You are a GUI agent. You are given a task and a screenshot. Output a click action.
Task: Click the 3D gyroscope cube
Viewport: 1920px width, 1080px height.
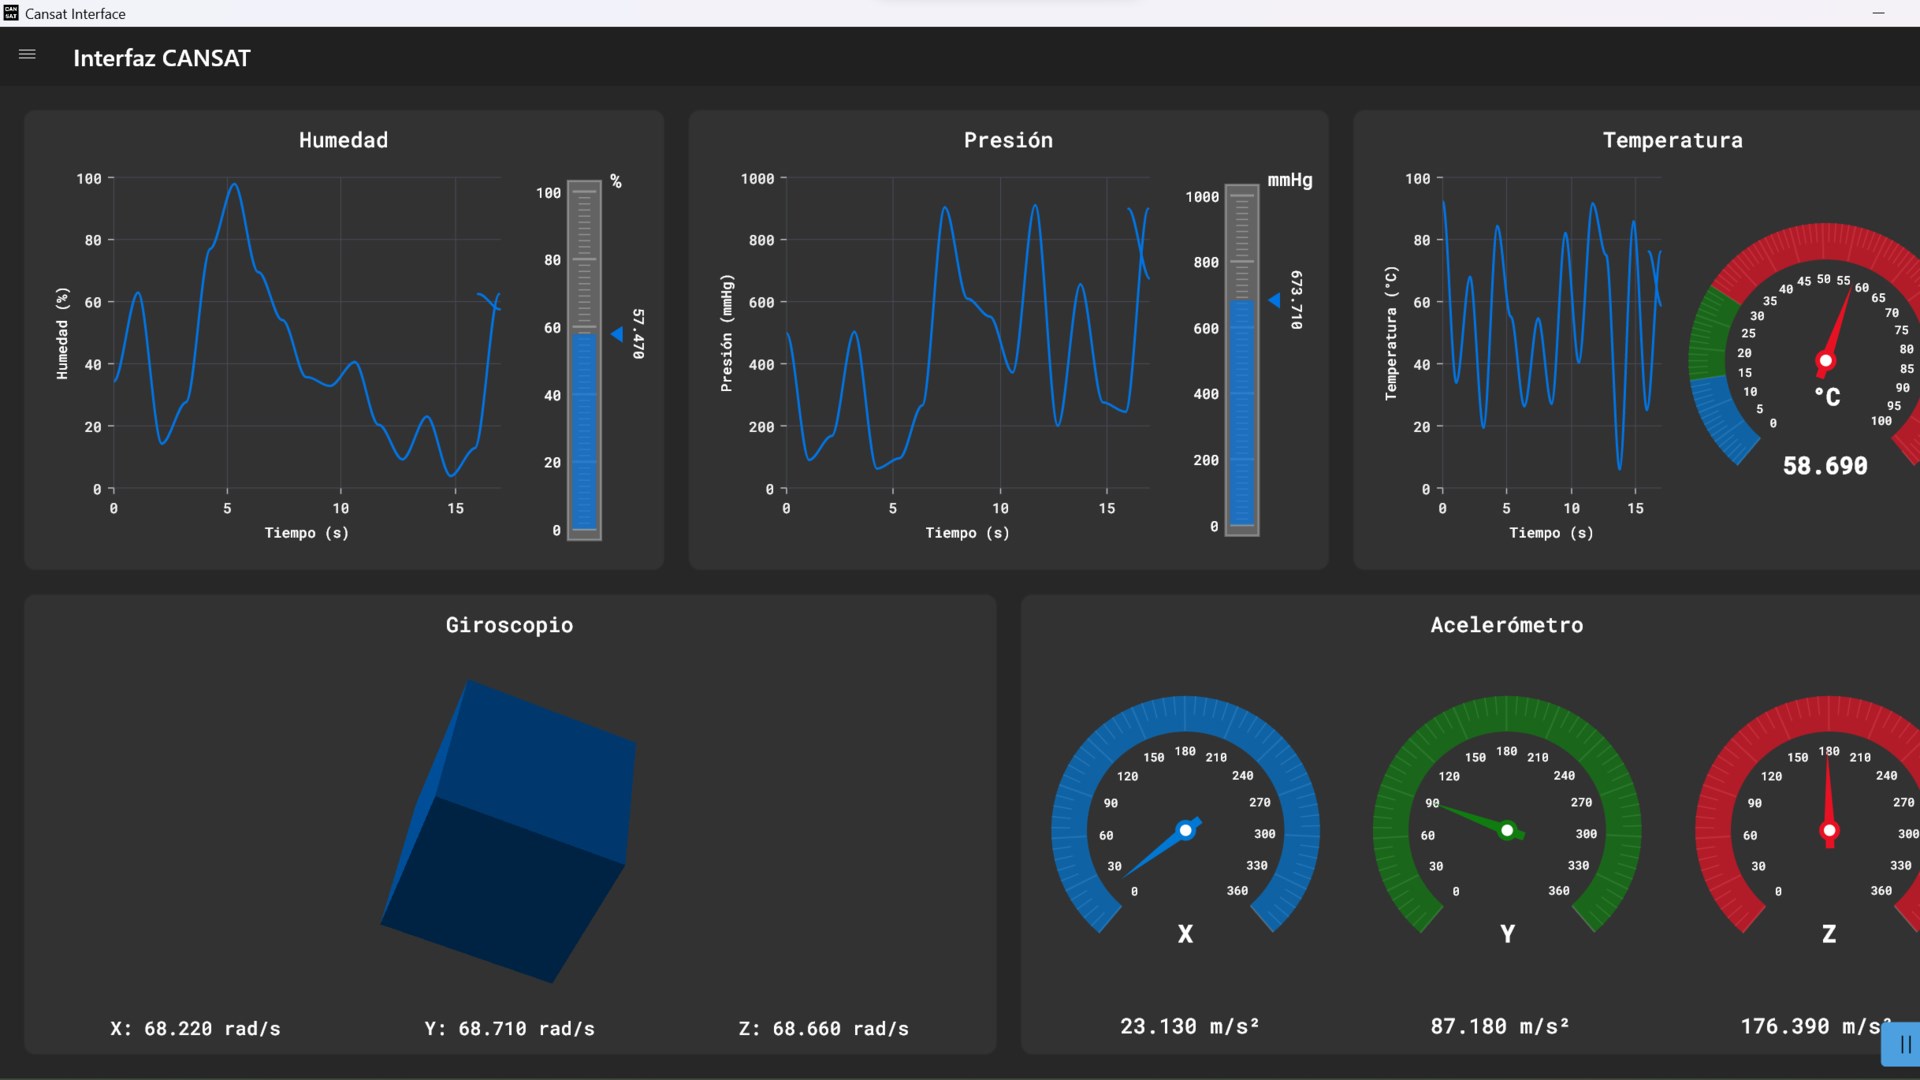pos(508,830)
